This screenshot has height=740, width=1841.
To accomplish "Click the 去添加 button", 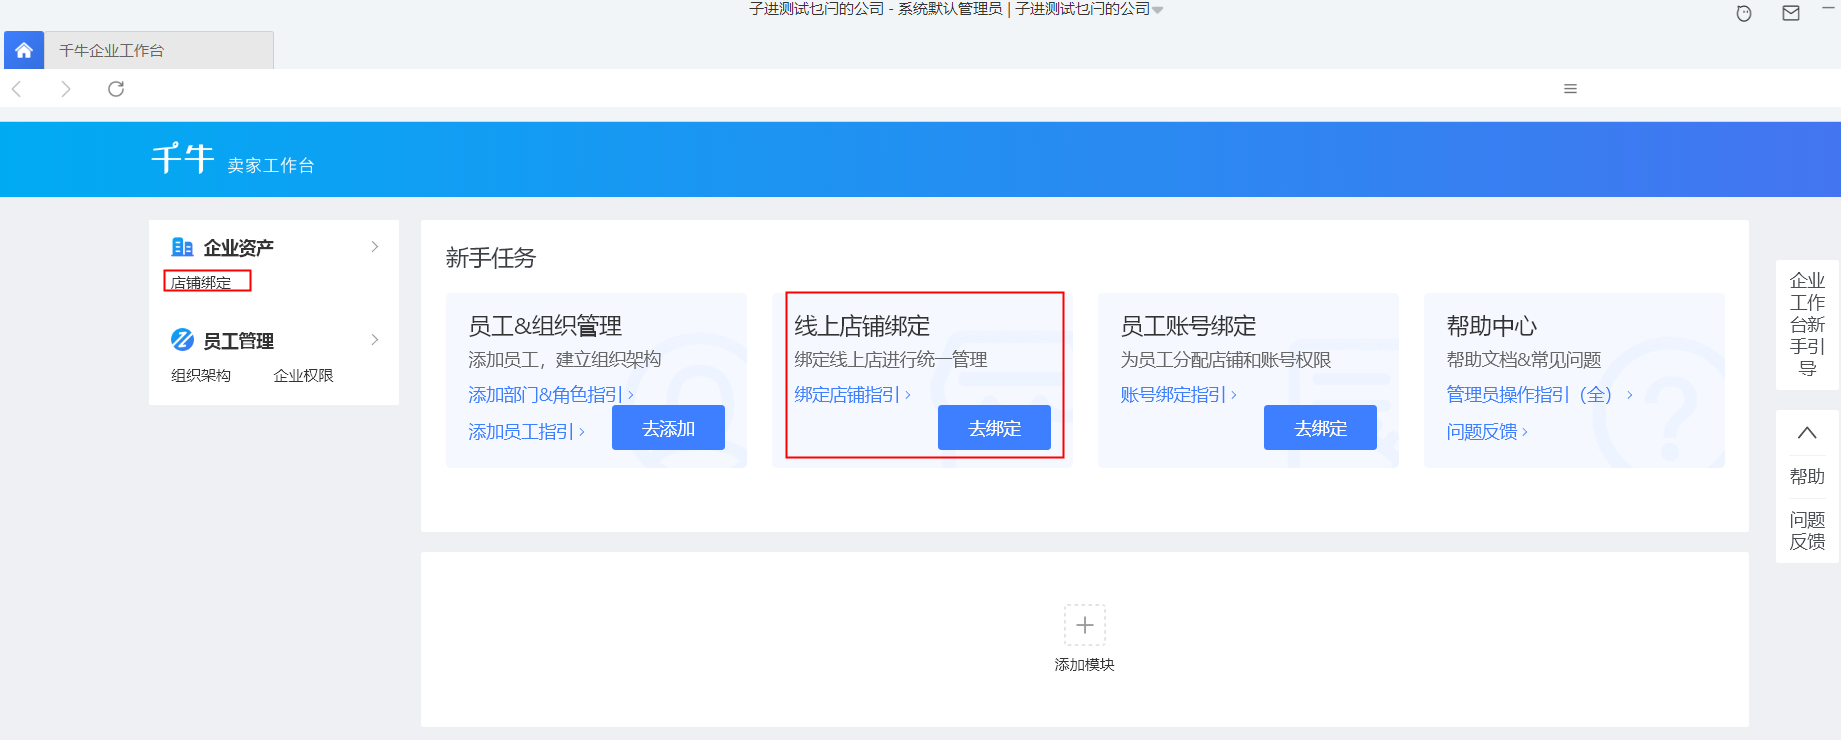I will point(668,428).
